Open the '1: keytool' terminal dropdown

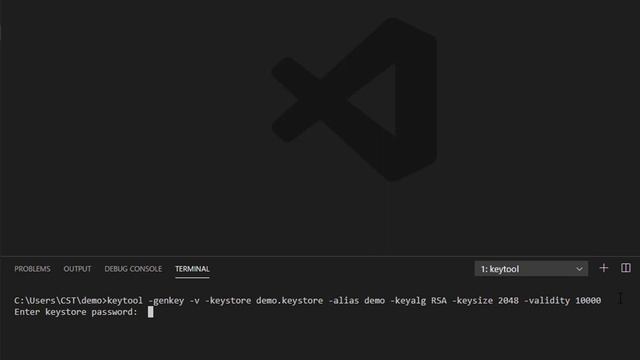pos(531,269)
